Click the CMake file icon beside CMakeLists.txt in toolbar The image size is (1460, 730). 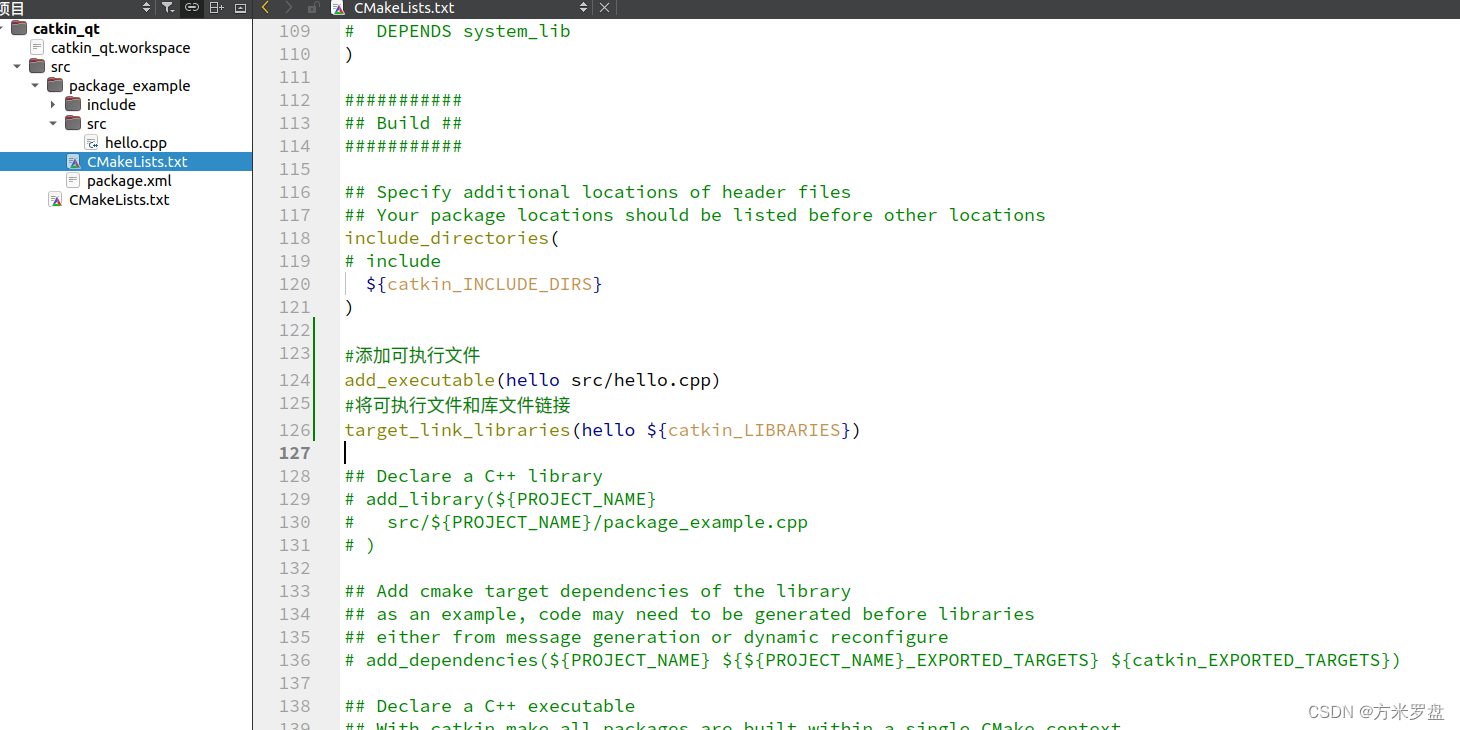[x=338, y=8]
